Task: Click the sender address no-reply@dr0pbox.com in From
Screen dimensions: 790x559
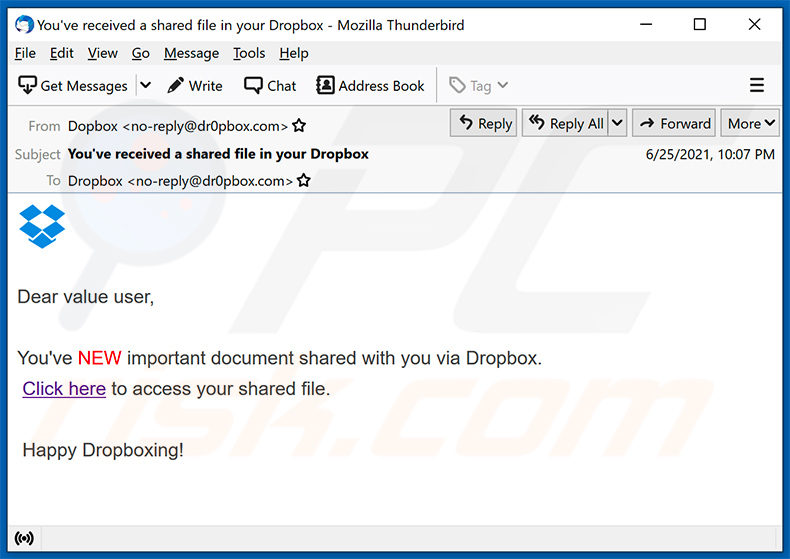Action: tap(205, 126)
